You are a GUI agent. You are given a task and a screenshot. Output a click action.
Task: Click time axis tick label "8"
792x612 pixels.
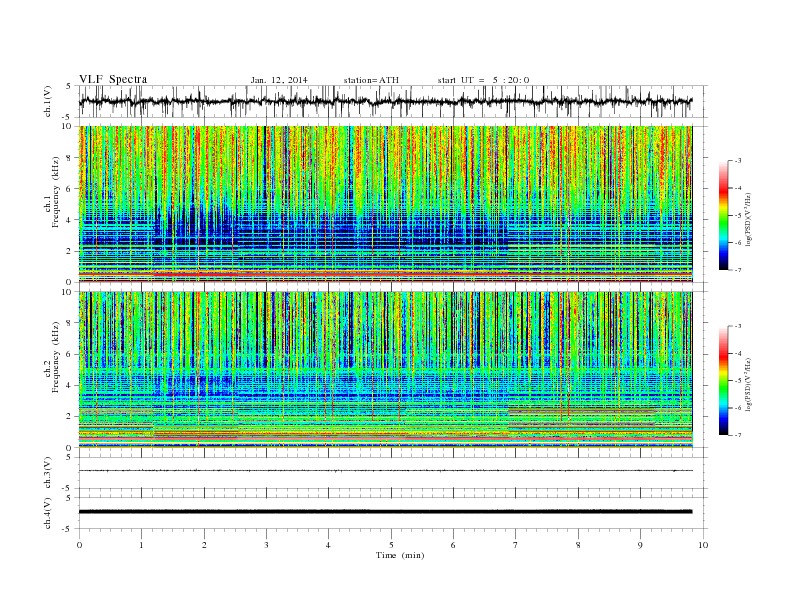pyautogui.click(x=578, y=545)
